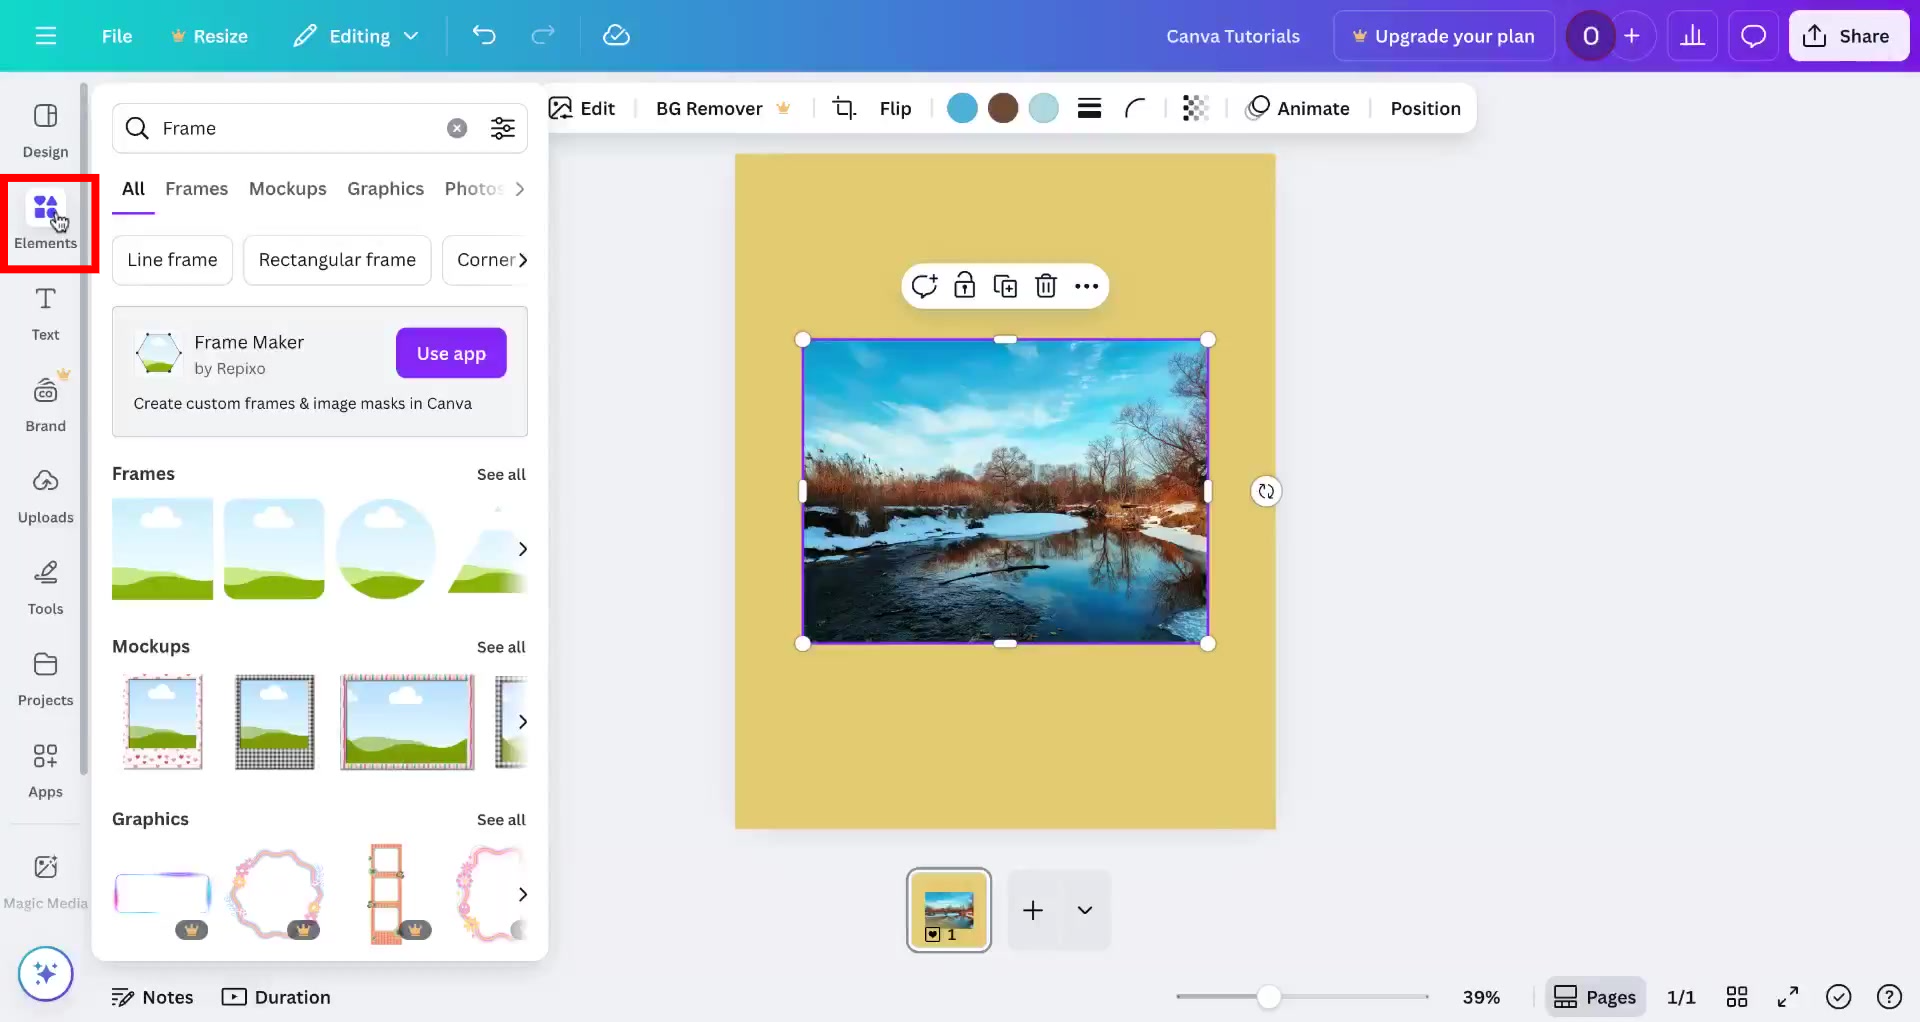The image size is (1920, 1022).
Task: Expand more Frames with the carousel chevron
Action: coord(521,548)
